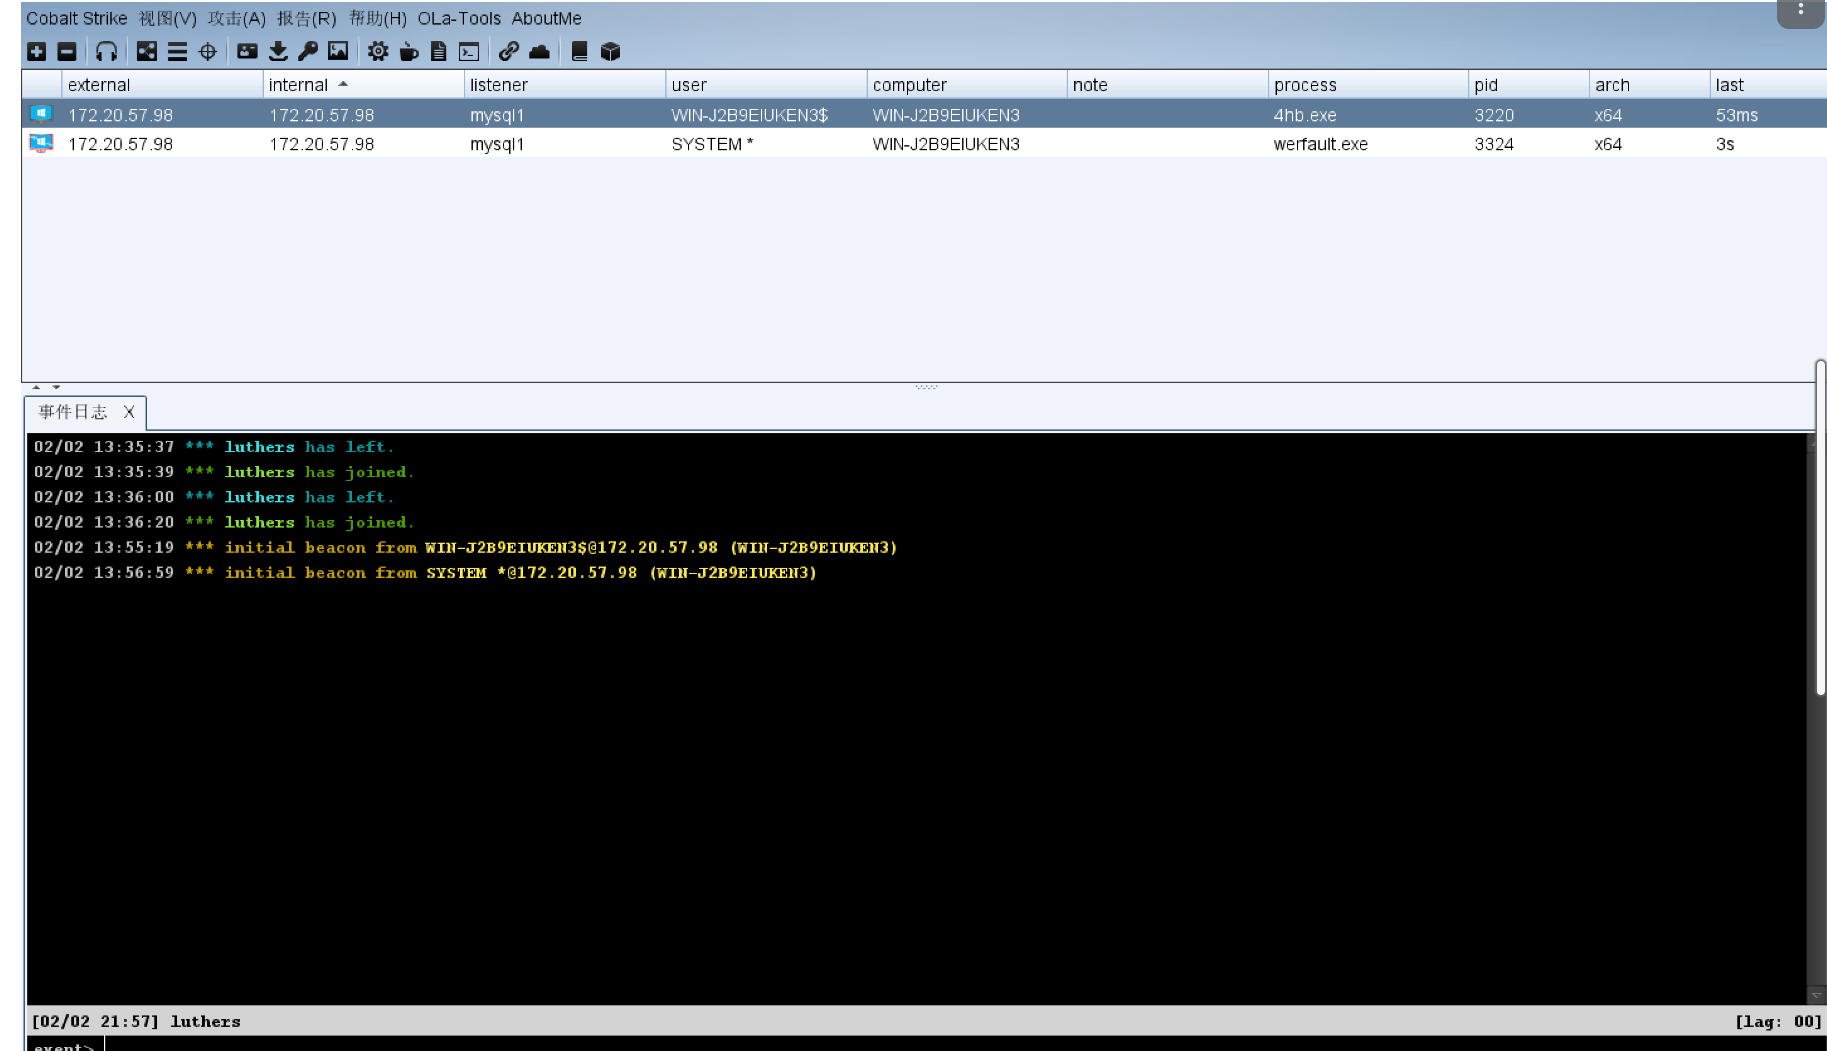This screenshot has height=1051, width=1827.
Task: Click the lag indicator in status bar
Action: 1778,1021
